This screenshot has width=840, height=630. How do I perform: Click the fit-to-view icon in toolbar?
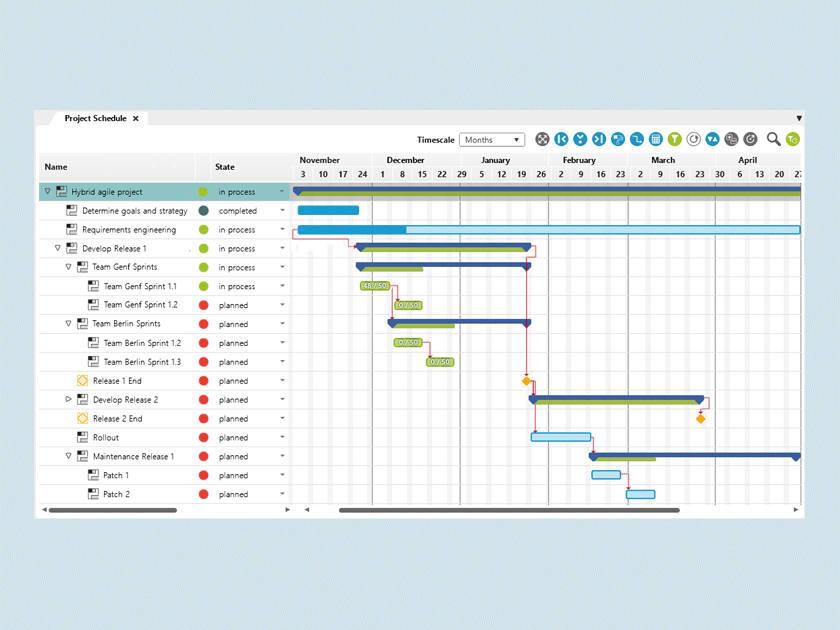point(542,140)
